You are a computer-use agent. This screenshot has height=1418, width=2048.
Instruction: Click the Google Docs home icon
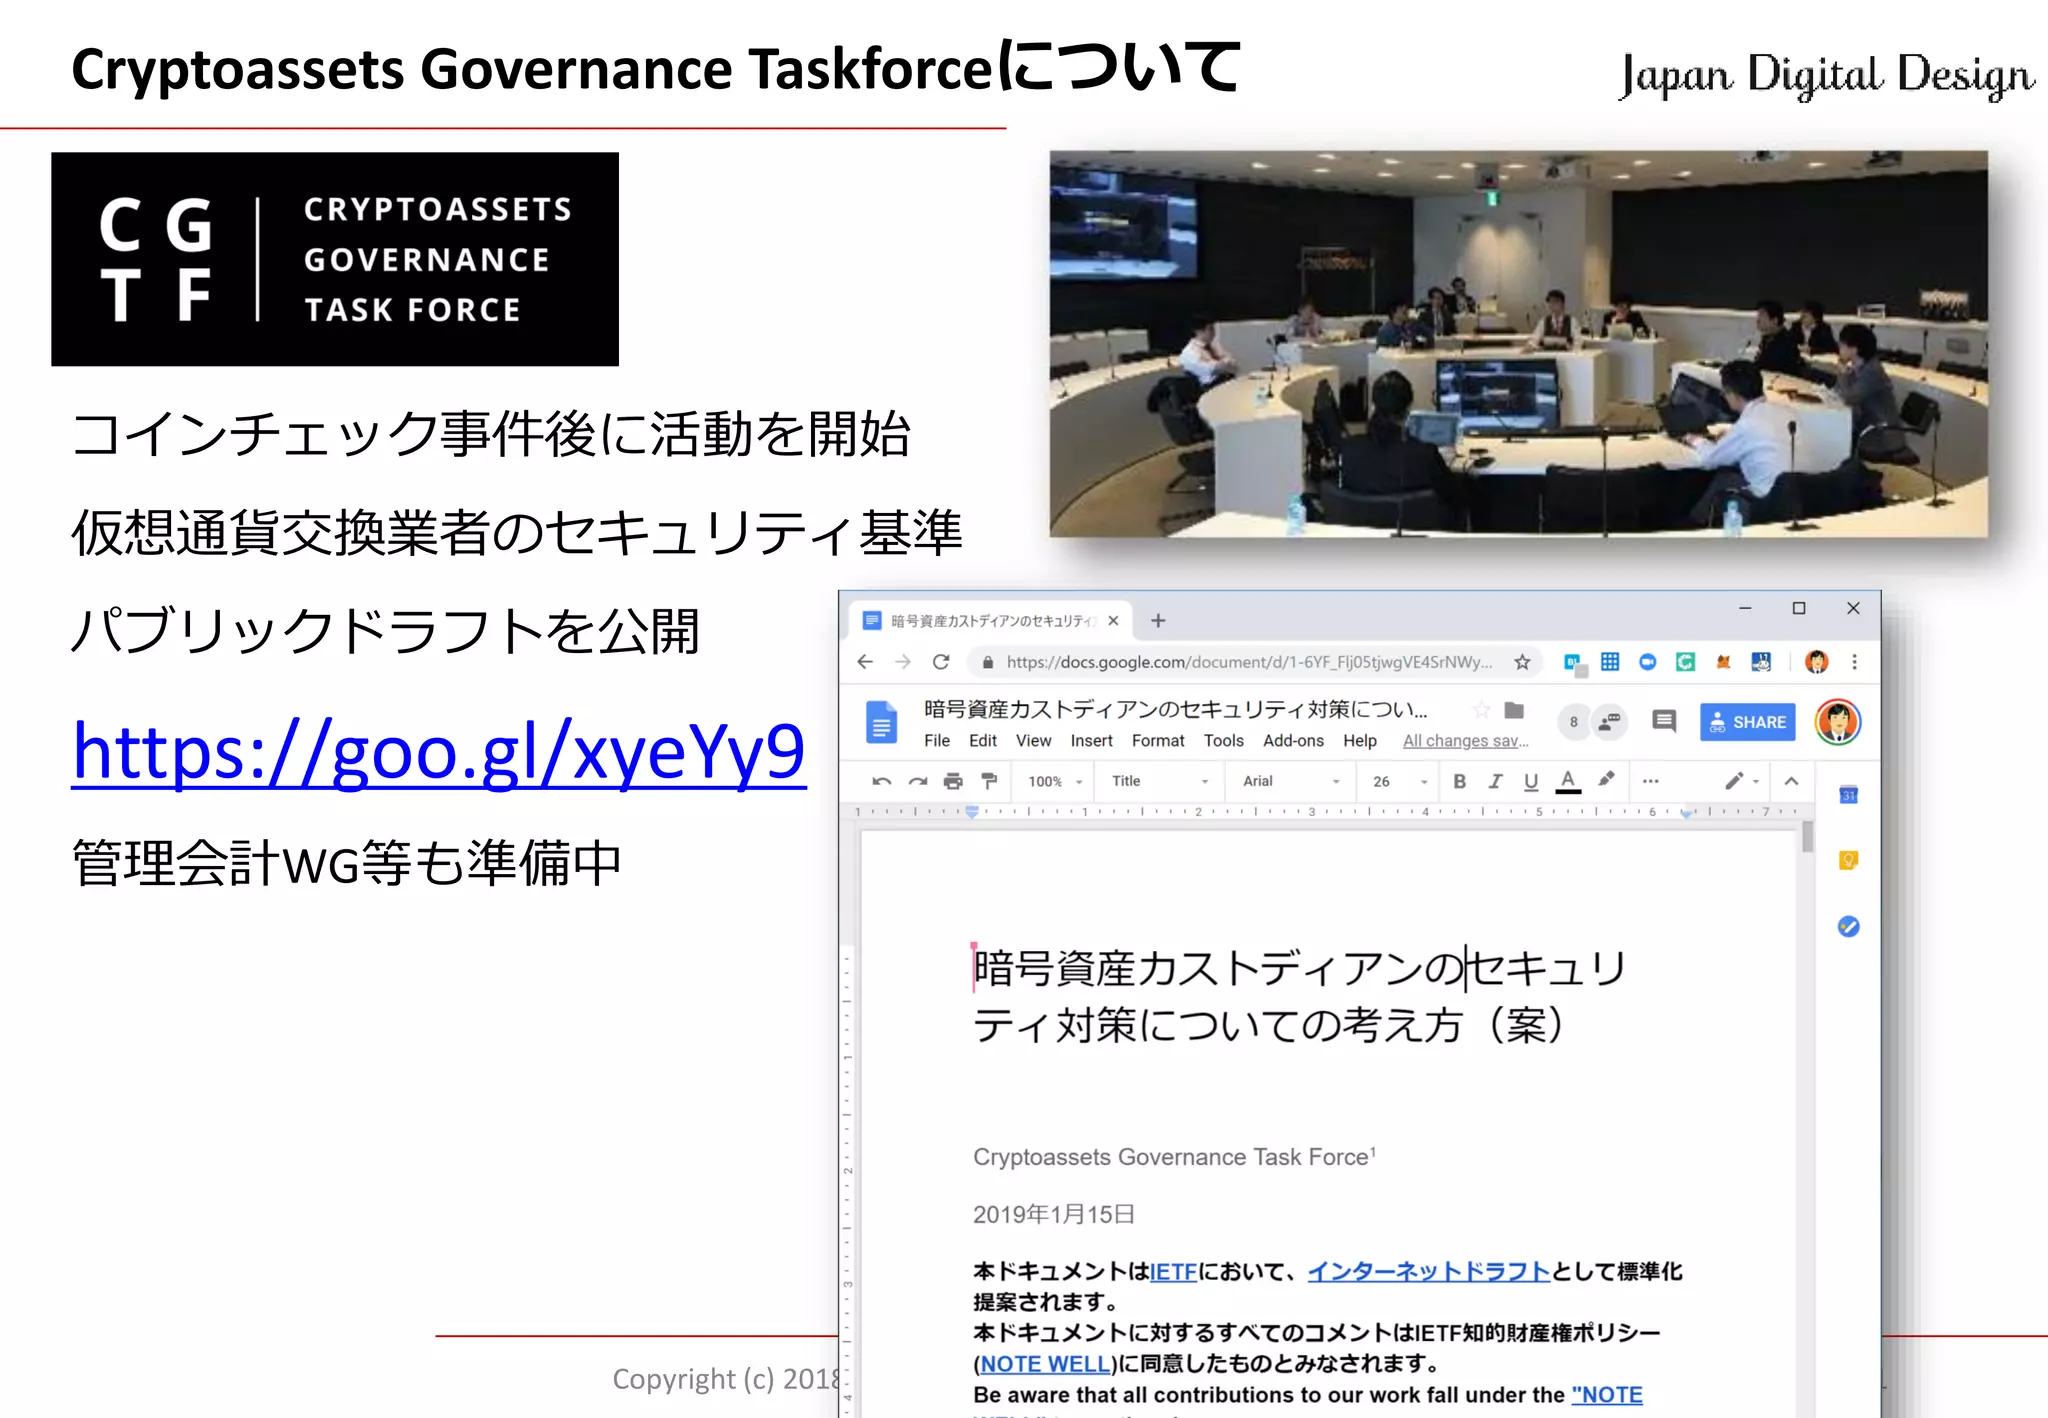(x=881, y=722)
